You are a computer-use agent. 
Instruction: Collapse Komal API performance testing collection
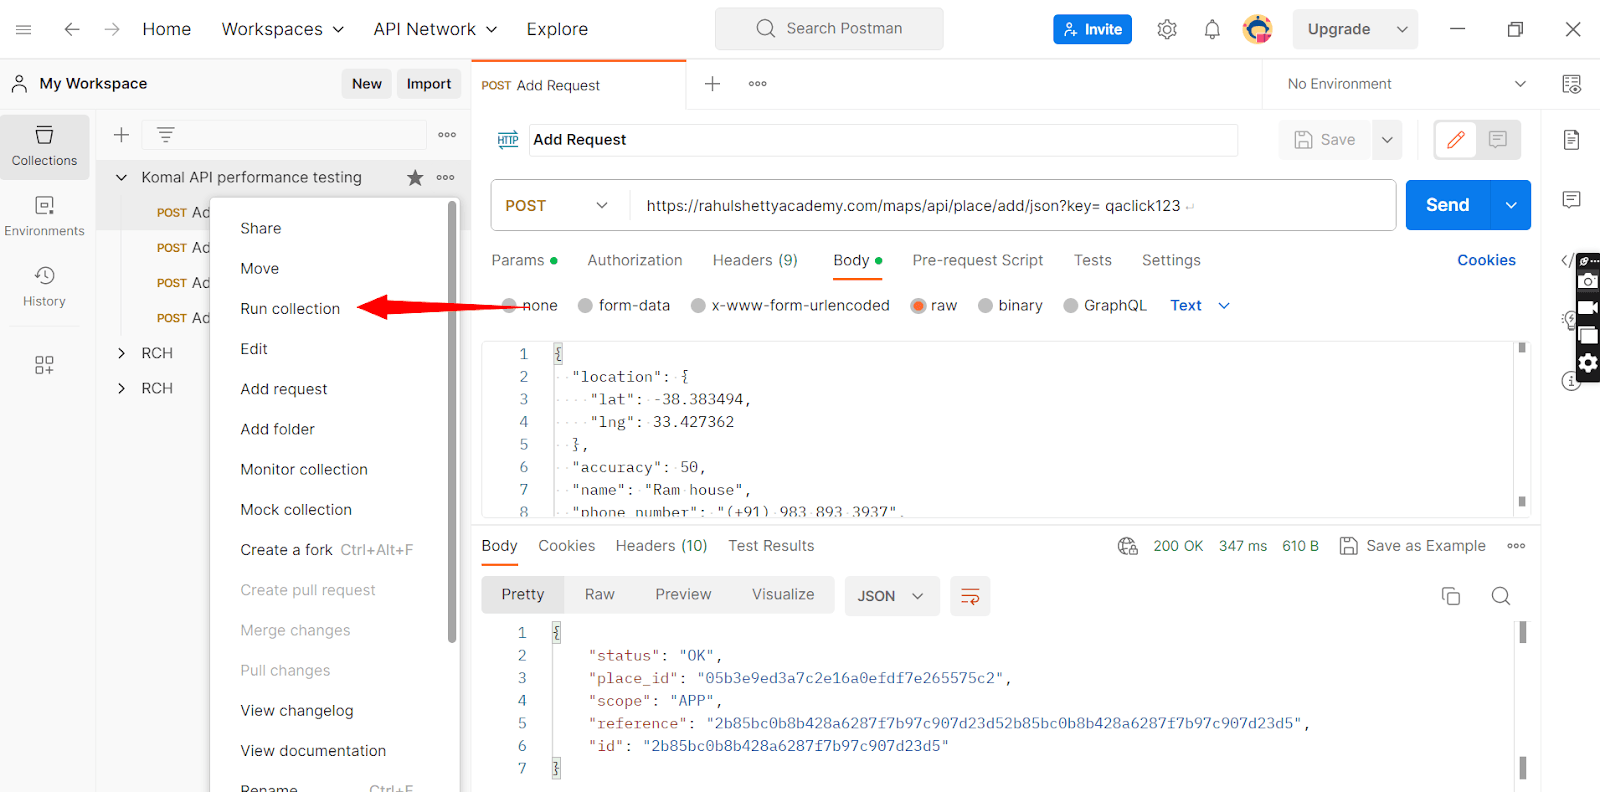[121, 178]
